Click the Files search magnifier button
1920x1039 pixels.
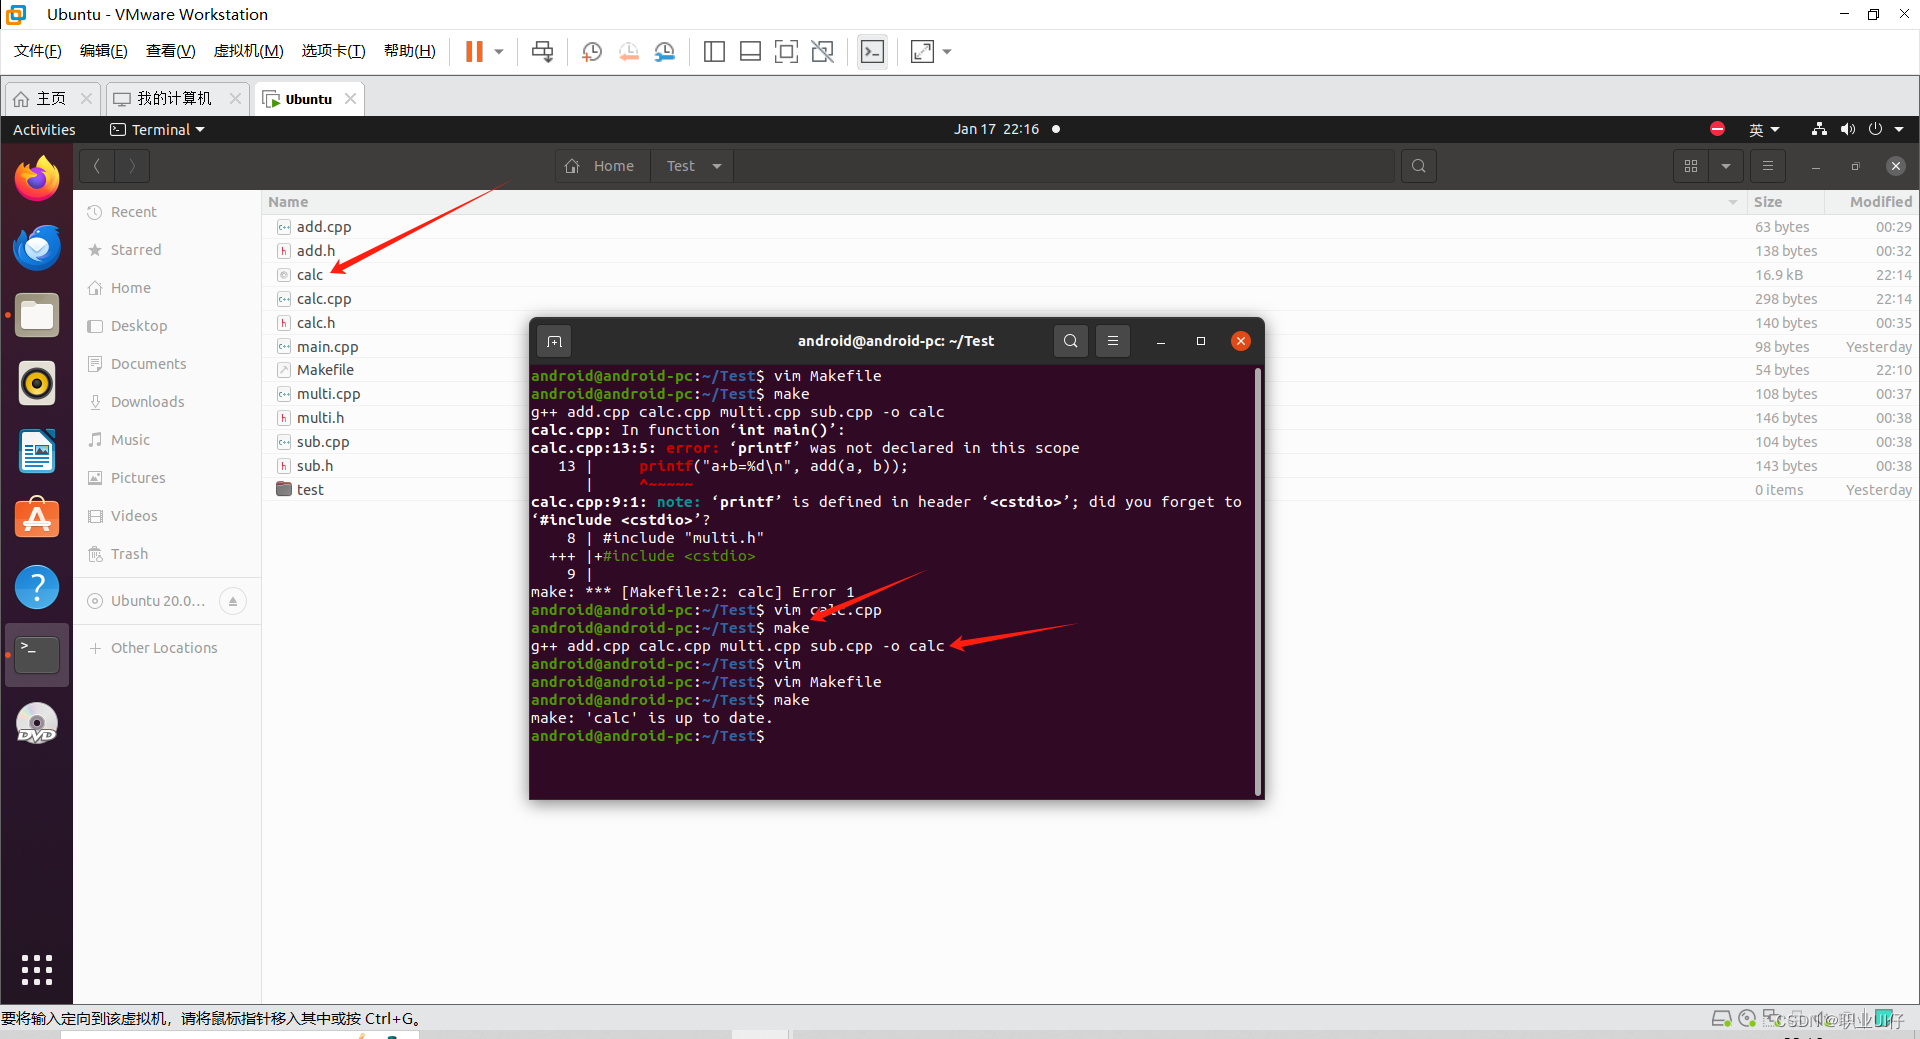pyautogui.click(x=1419, y=166)
